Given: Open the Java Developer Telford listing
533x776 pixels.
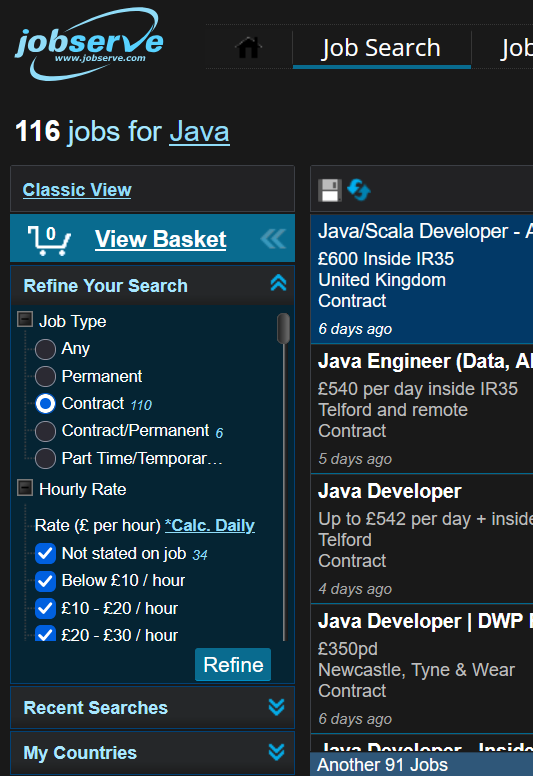Looking at the screenshot, I should tap(422, 539).
